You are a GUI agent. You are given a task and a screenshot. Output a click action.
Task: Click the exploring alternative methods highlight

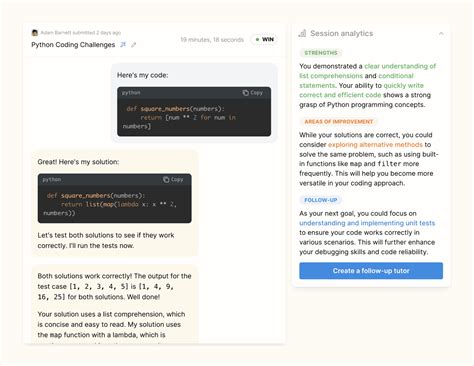[375, 145]
